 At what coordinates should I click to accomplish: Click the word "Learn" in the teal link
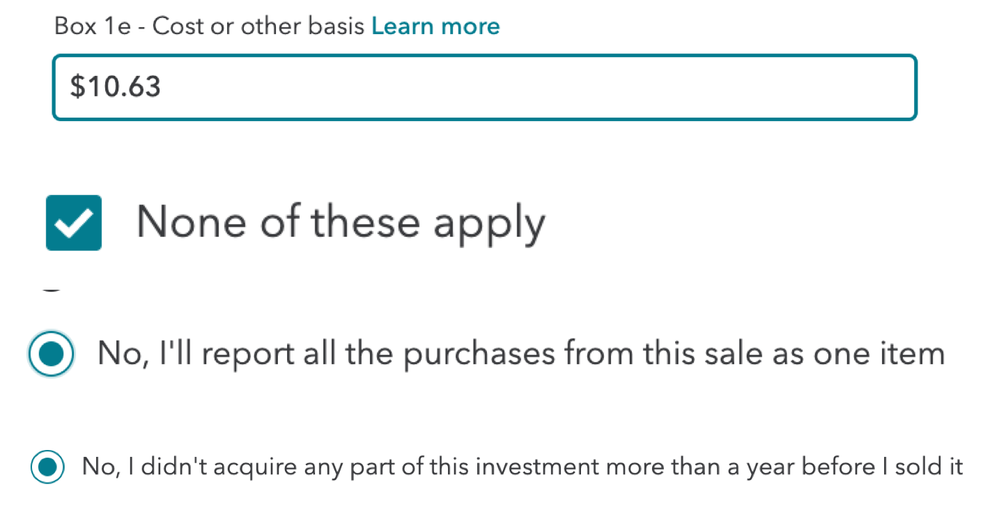(x=403, y=26)
